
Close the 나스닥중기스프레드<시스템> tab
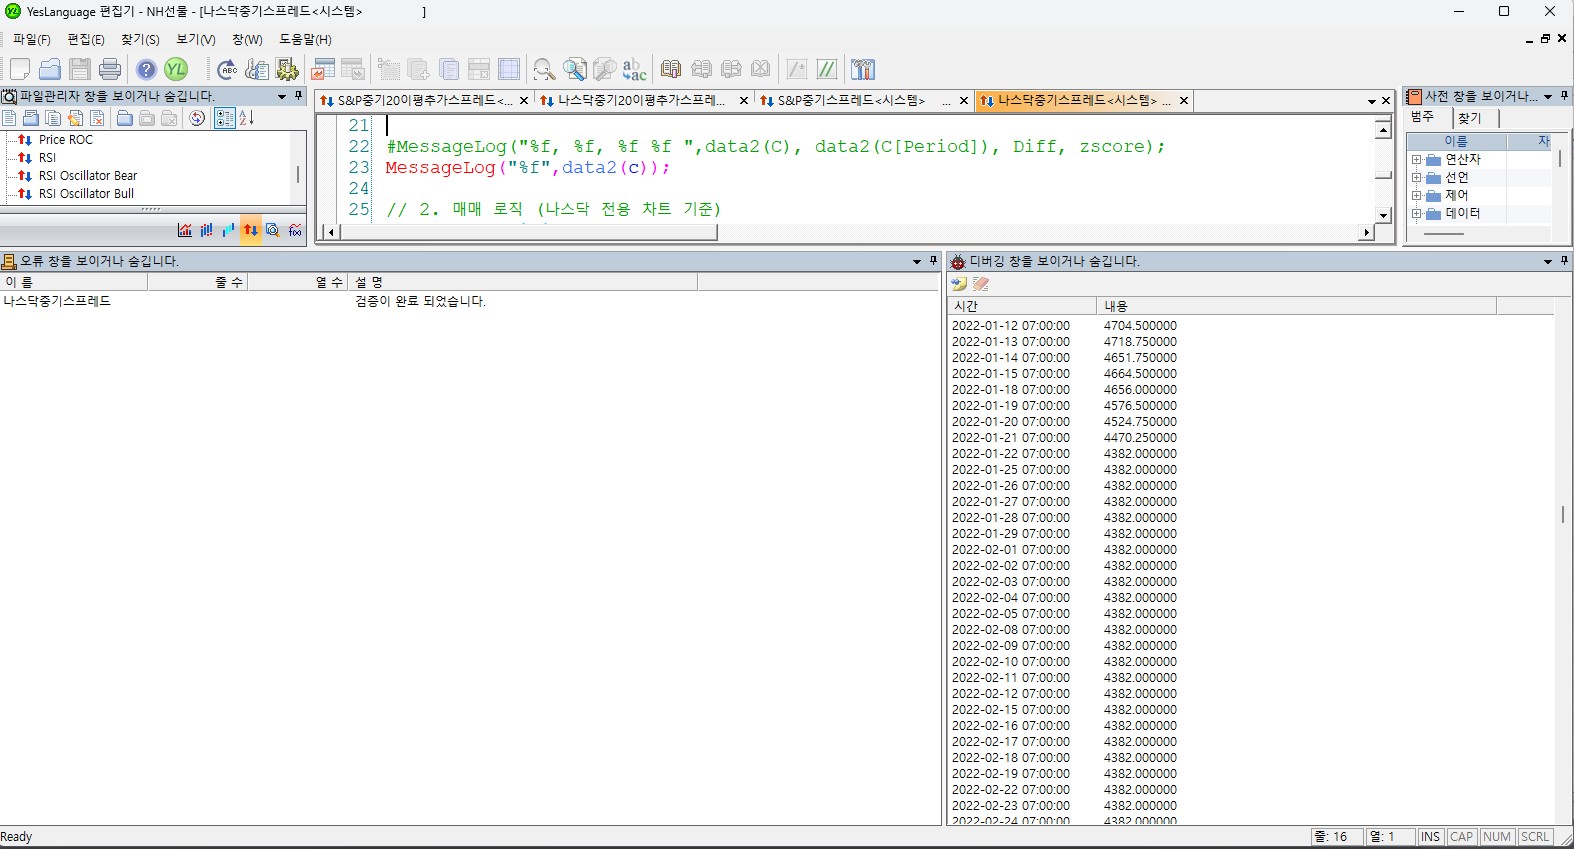[x=1184, y=101]
